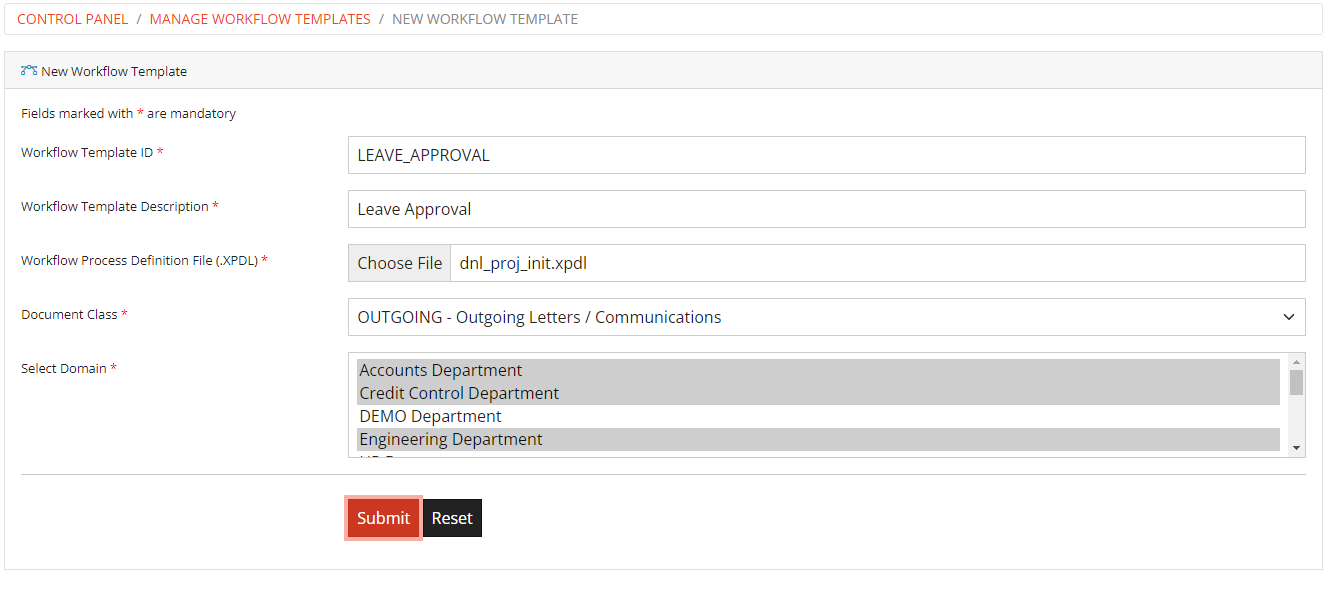This screenshot has width=1328, height=590.
Task: Reset the workflow template form
Action: (452, 517)
